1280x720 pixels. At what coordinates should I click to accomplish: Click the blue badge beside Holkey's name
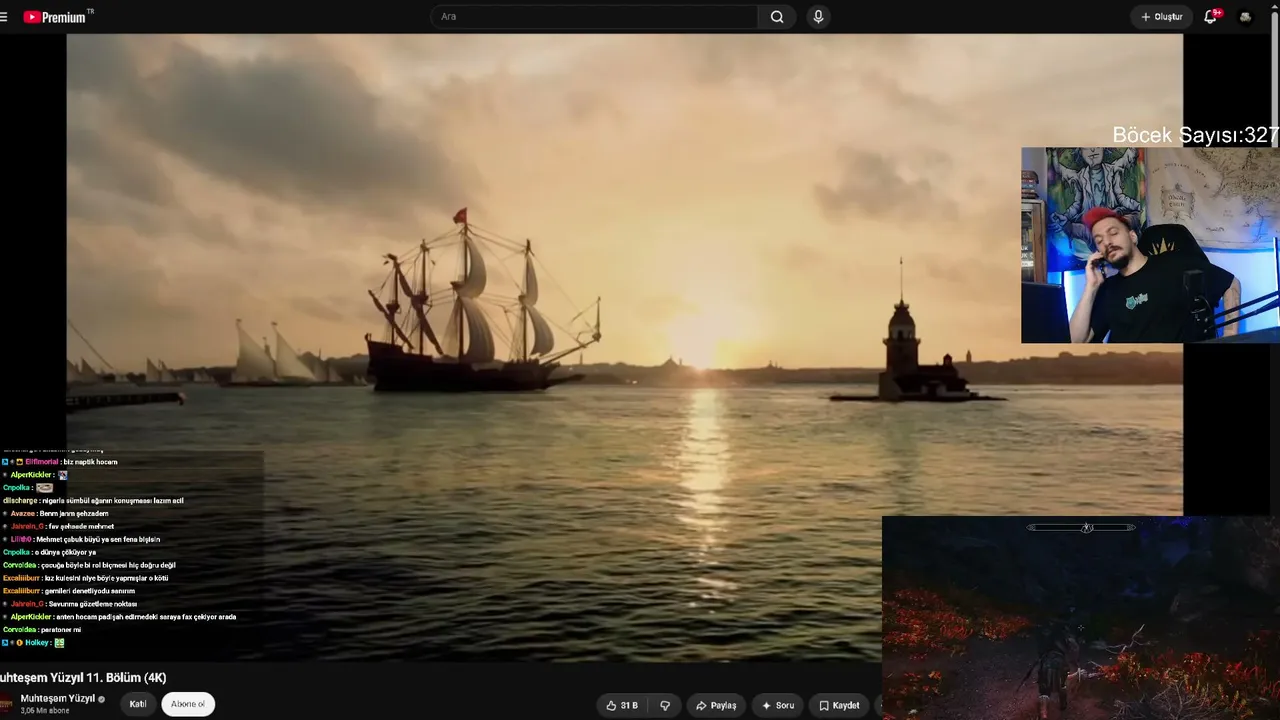5,643
